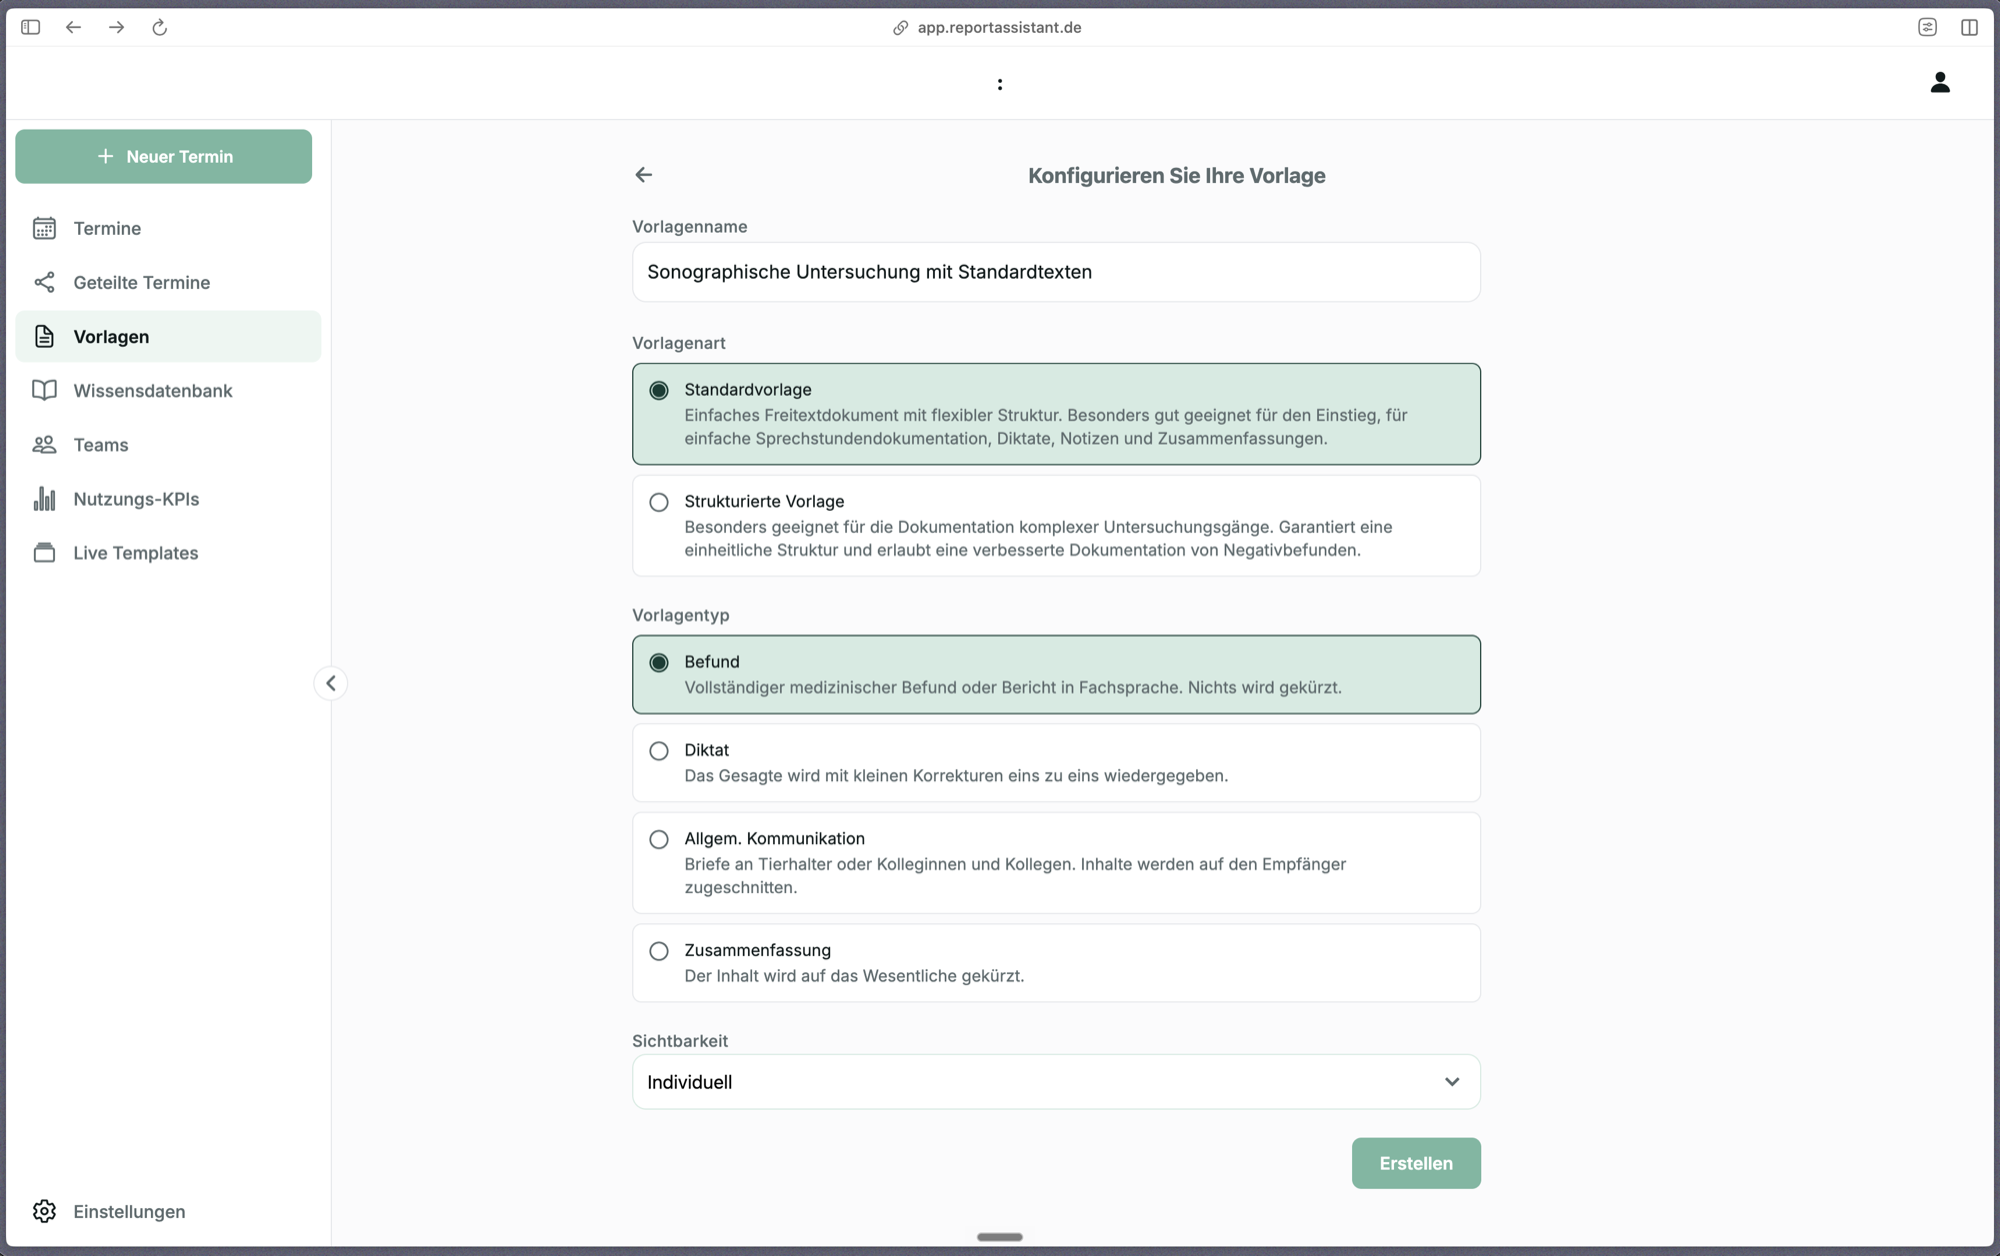Click the Vorlagen document icon
The image size is (2000, 1256).
pos(44,336)
